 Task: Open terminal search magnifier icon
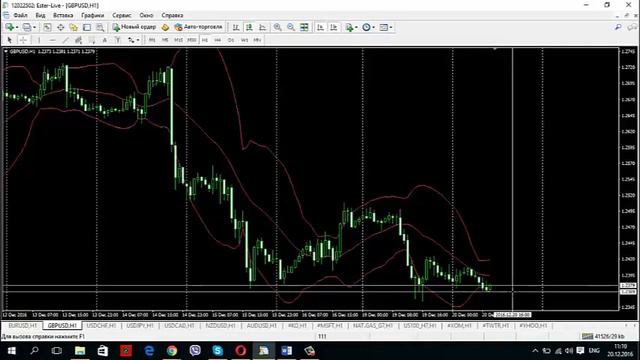tap(618, 27)
